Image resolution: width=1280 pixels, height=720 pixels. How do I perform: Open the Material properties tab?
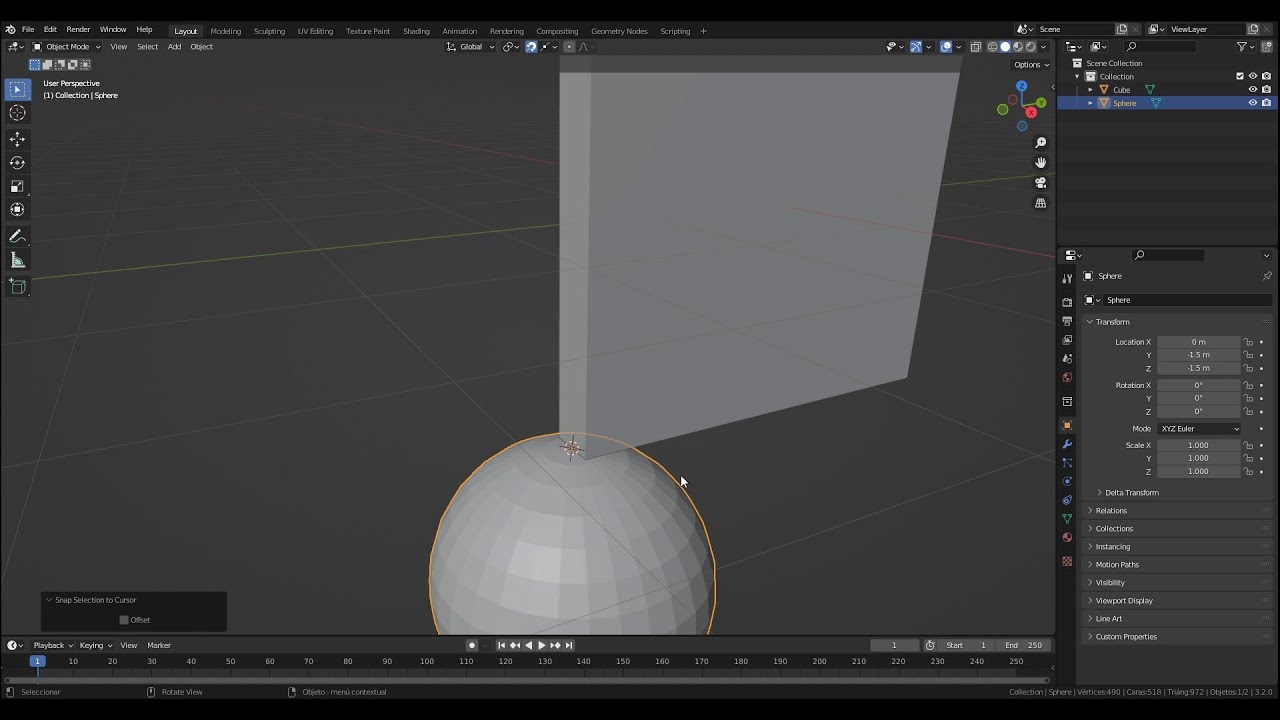click(1067, 538)
